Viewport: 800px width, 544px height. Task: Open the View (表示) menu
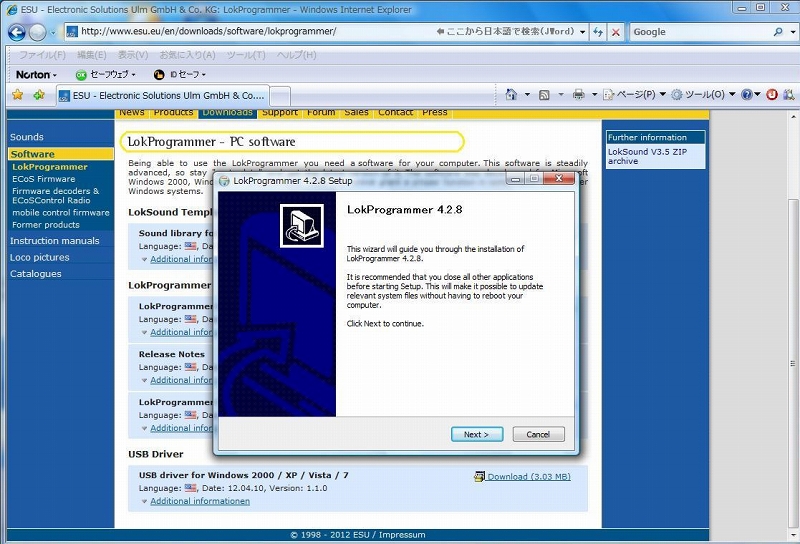(133, 55)
